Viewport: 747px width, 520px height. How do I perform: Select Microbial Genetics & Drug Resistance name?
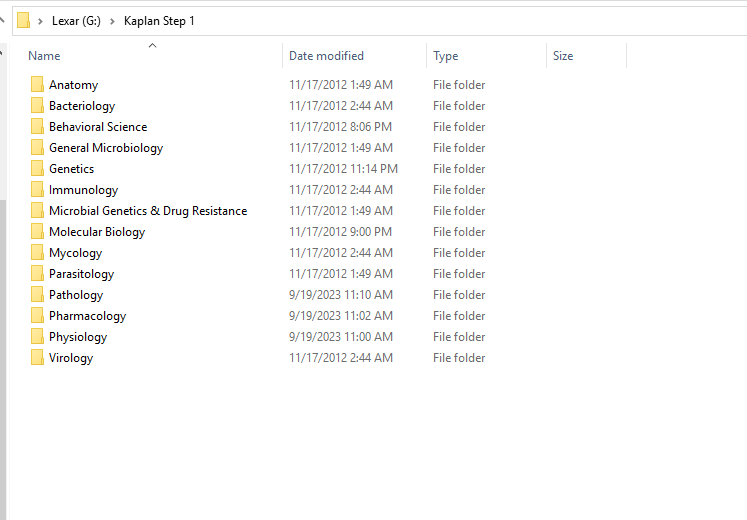pos(148,210)
